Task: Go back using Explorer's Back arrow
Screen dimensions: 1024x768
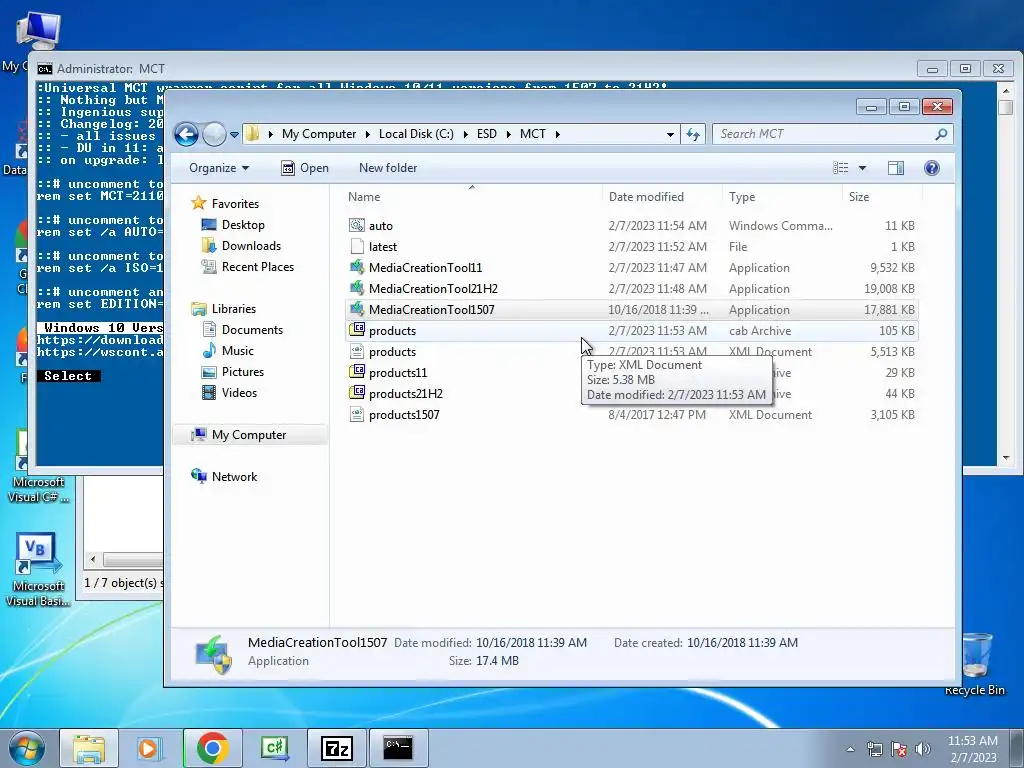Action: coord(186,135)
